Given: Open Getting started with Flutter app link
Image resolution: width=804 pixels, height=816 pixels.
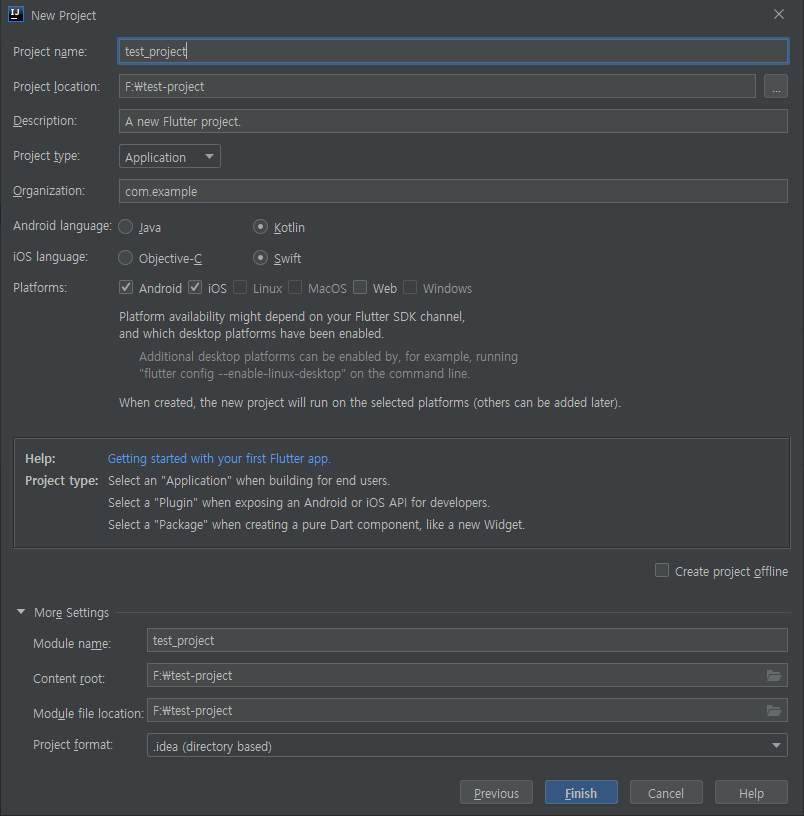Looking at the screenshot, I should pyautogui.click(x=219, y=458).
